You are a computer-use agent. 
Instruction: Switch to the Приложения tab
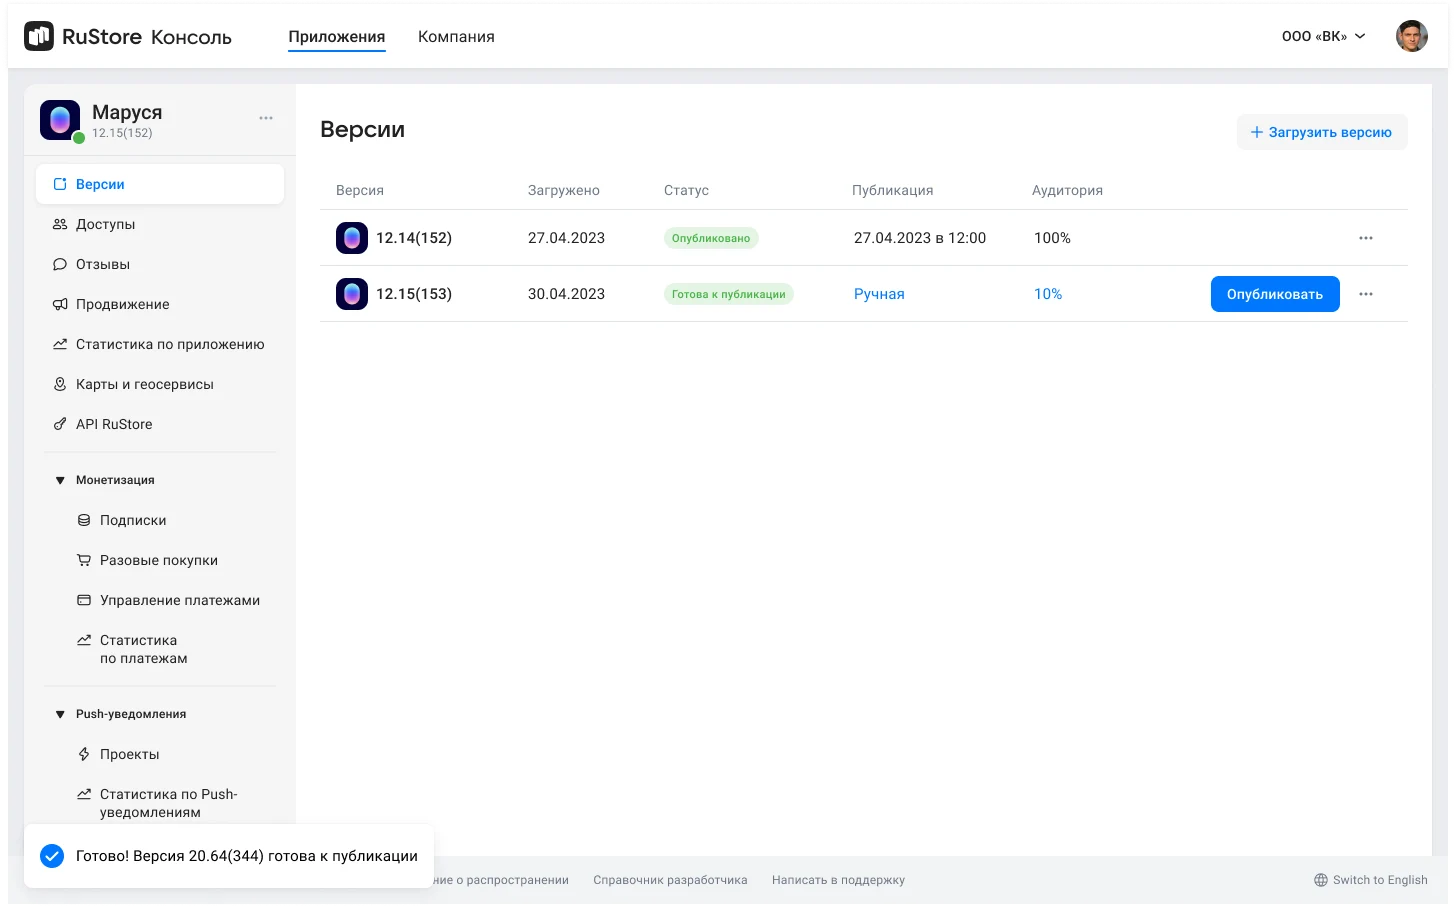(x=337, y=37)
